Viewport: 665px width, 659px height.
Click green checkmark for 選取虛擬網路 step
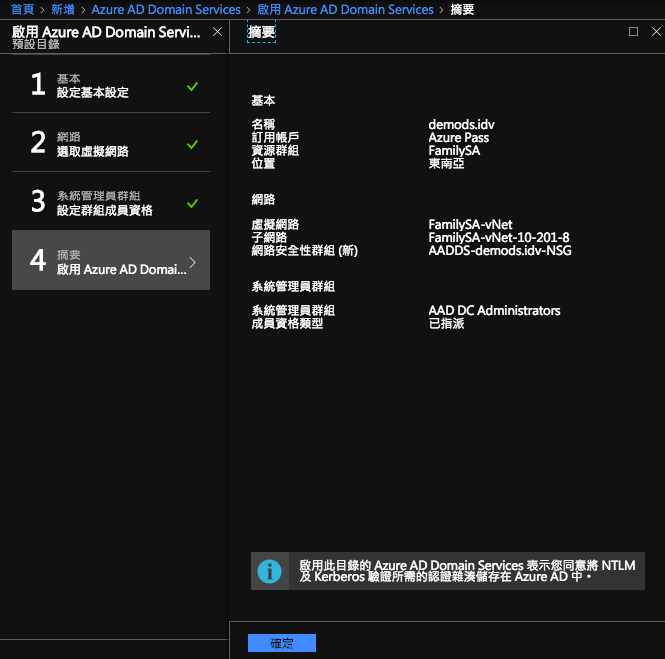pyautogui.click(x=193, y=145)
